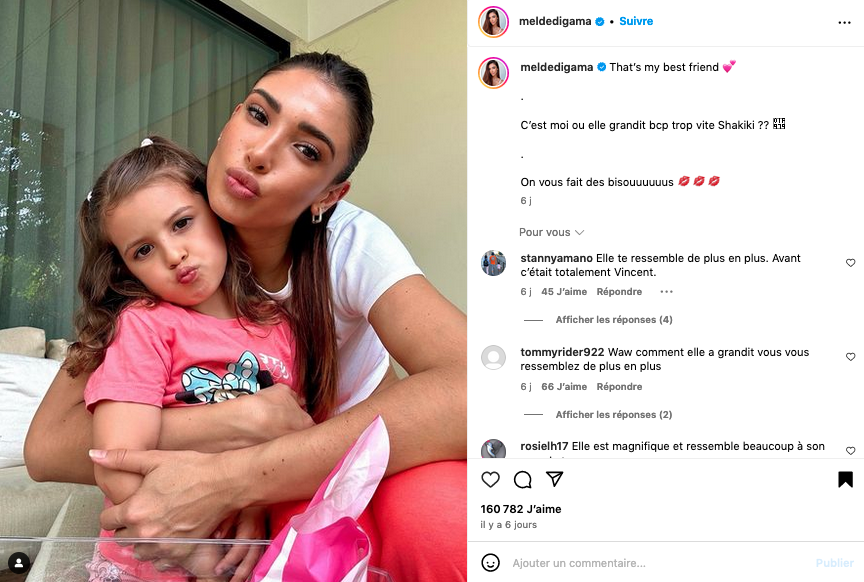
Task: Reply to stannyamano's comment via Répondre
Action: [x=619, y=292]
